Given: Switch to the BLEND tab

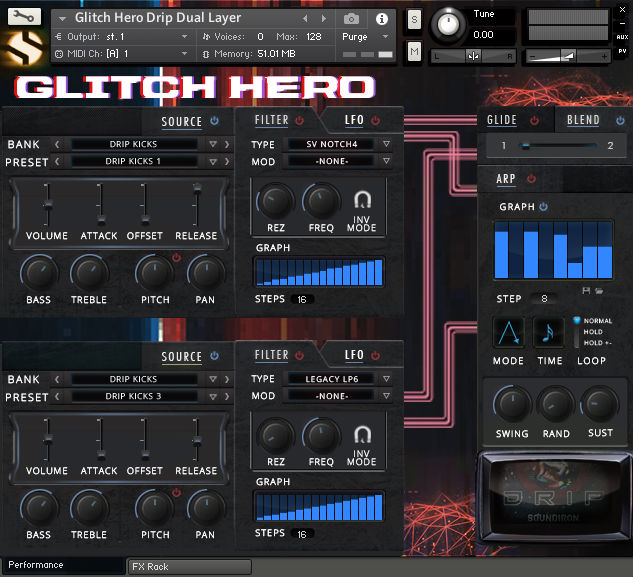Looking at the screenshot, I should pyautogui.click(x=583, y=120).
